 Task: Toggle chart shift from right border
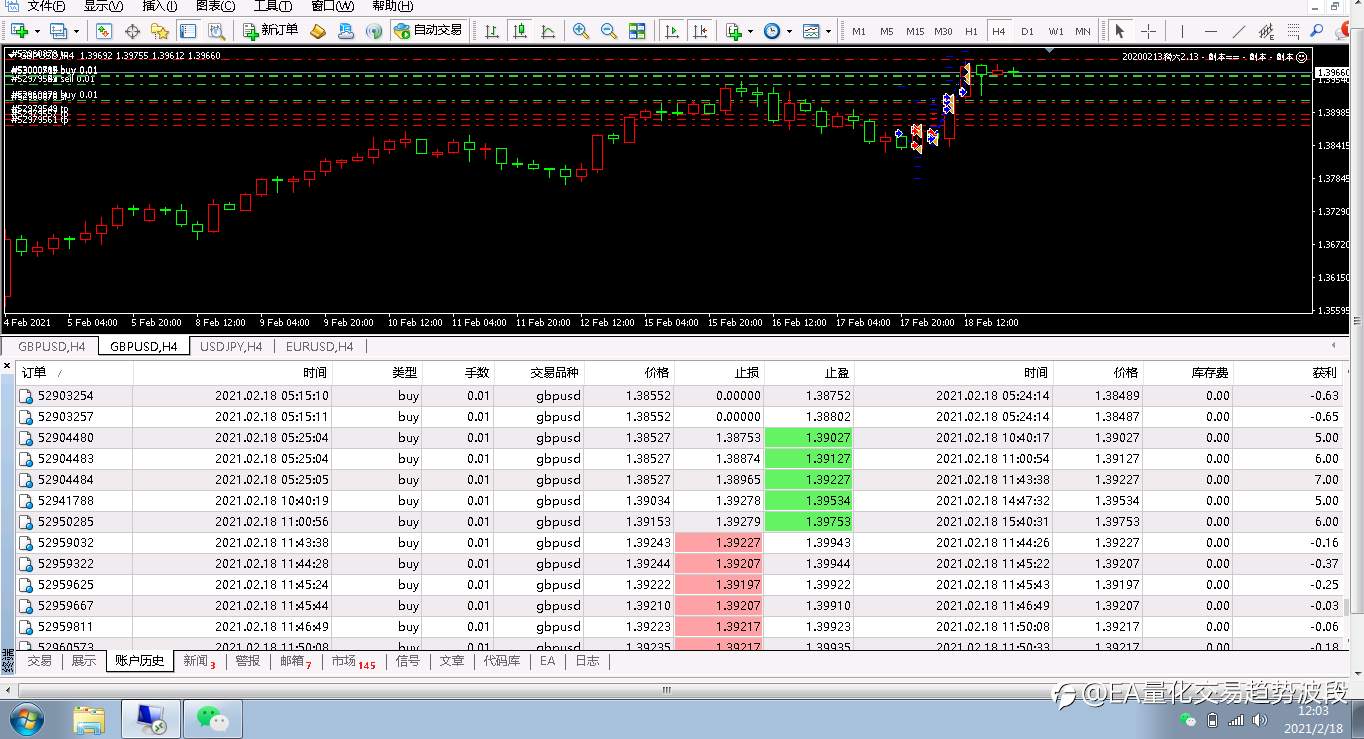pyautogui.click(x=700, y=31)
